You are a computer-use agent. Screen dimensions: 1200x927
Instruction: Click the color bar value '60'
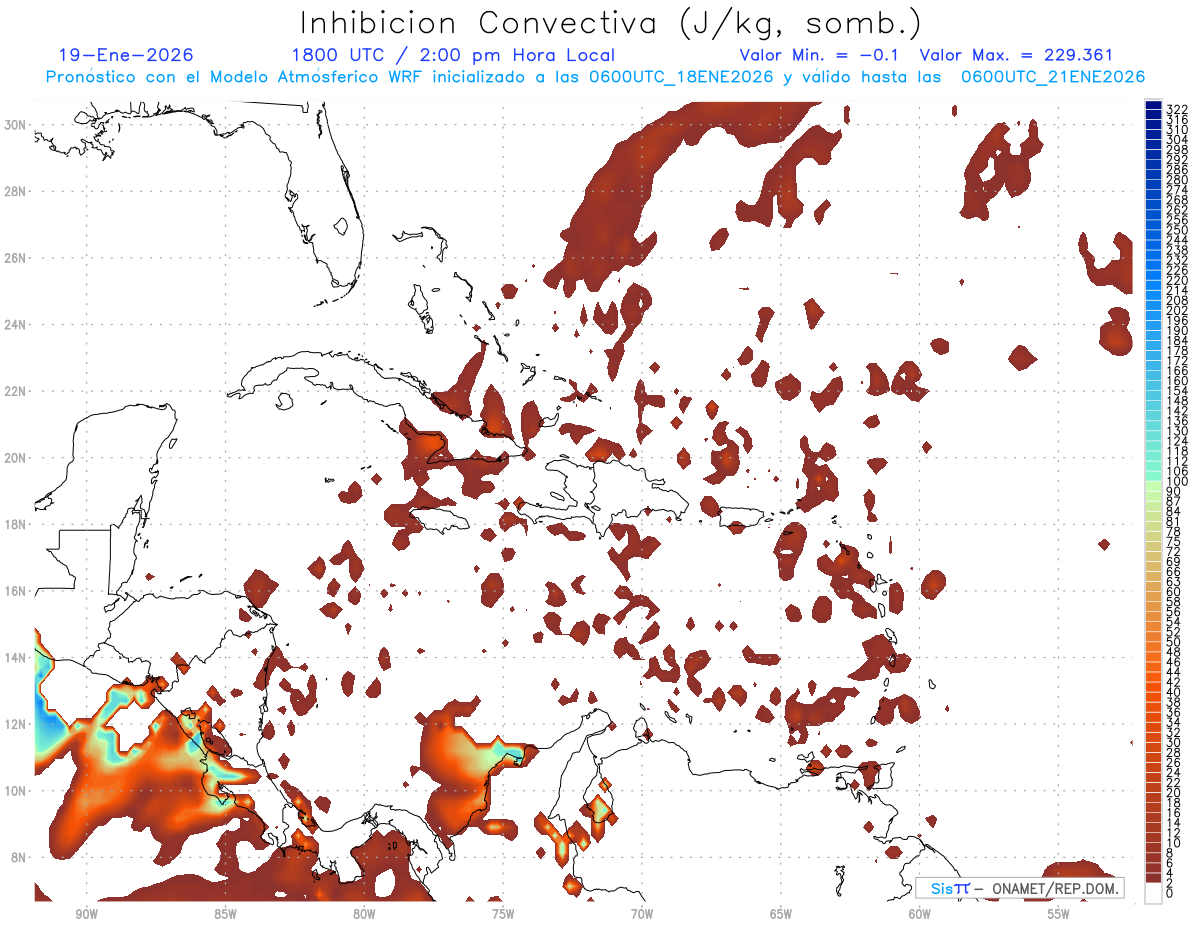coord(1174,592)
